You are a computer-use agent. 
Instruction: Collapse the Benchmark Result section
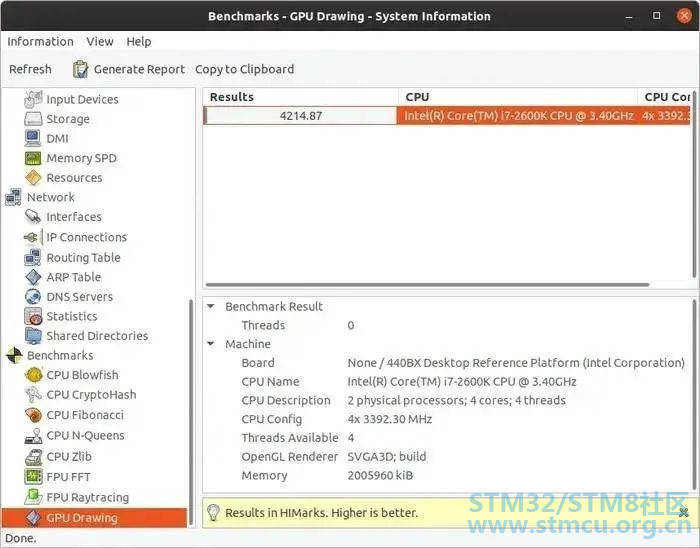(x=211, y=307)
